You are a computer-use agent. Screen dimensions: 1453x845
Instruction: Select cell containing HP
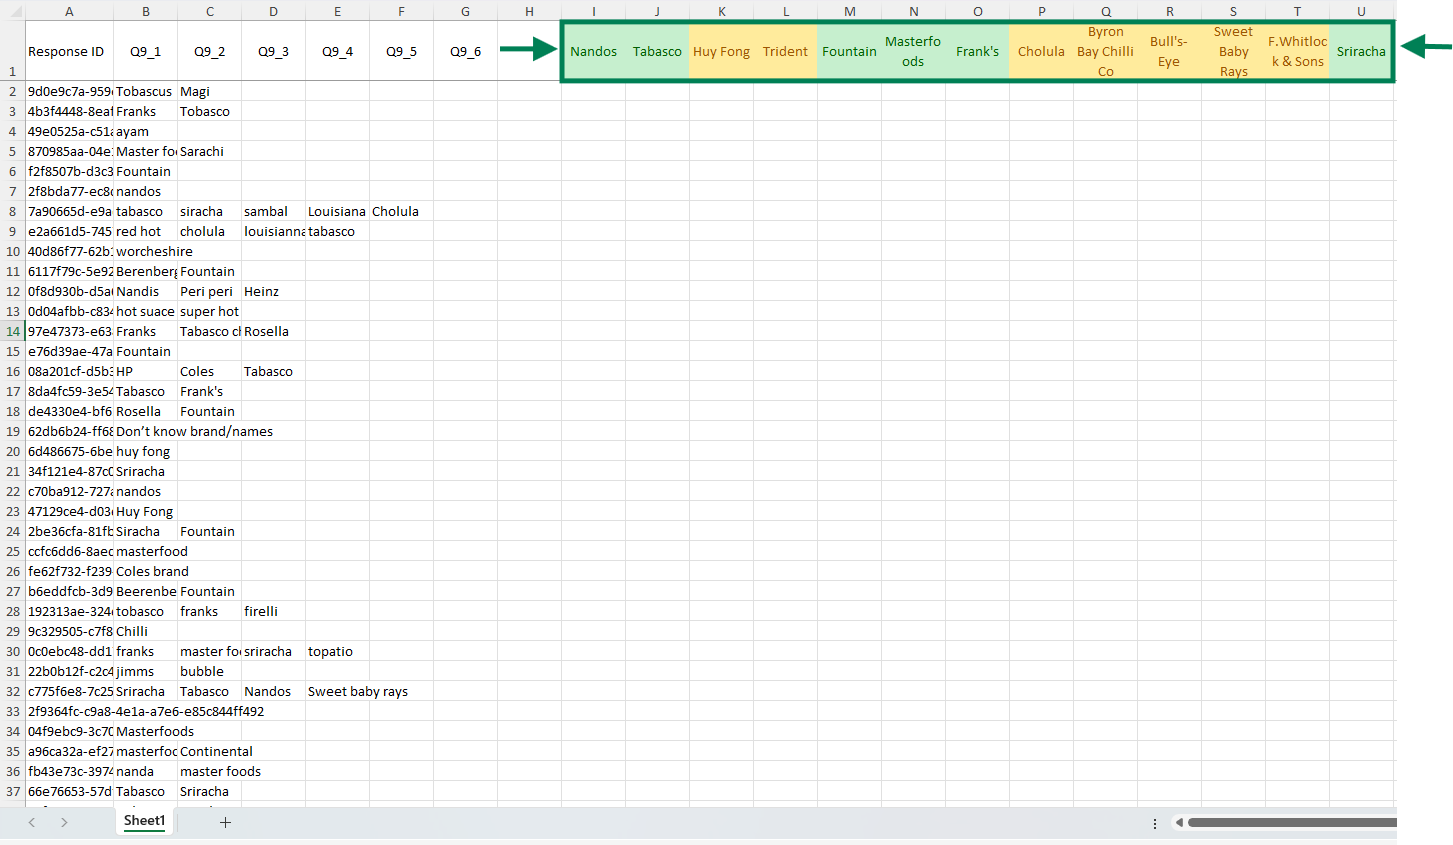tap(145, 371)
